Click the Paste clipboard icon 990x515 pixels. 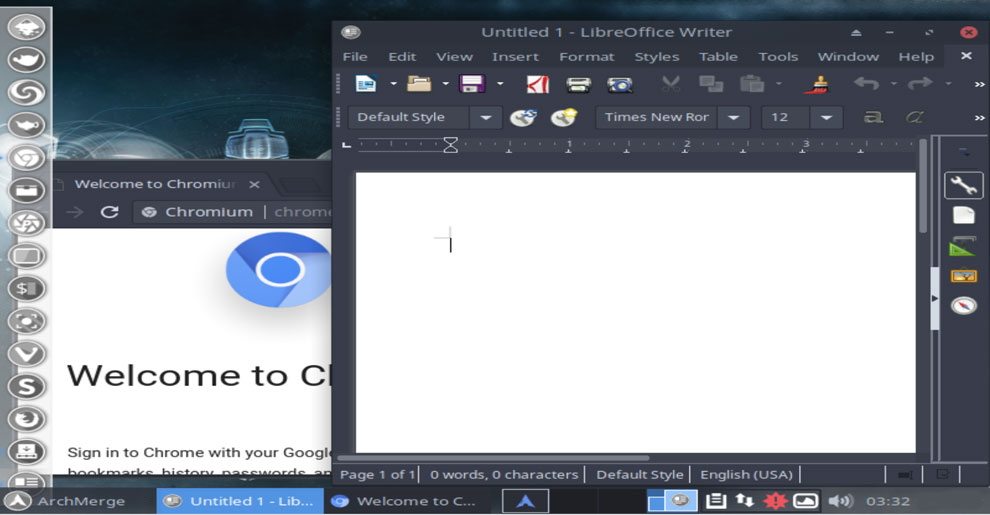click(752, 84)
